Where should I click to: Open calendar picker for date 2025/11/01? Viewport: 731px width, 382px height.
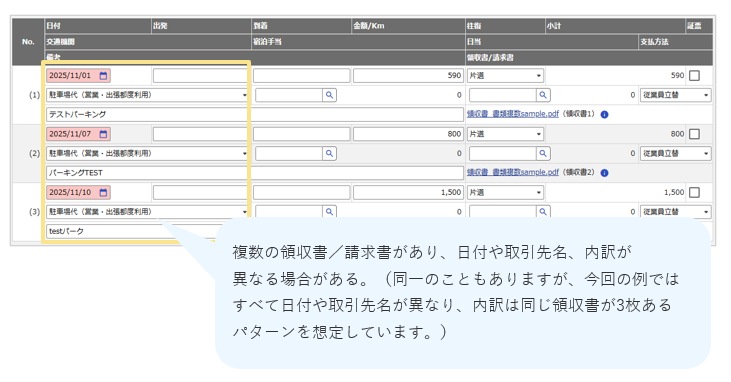click(x=103, y=76)
